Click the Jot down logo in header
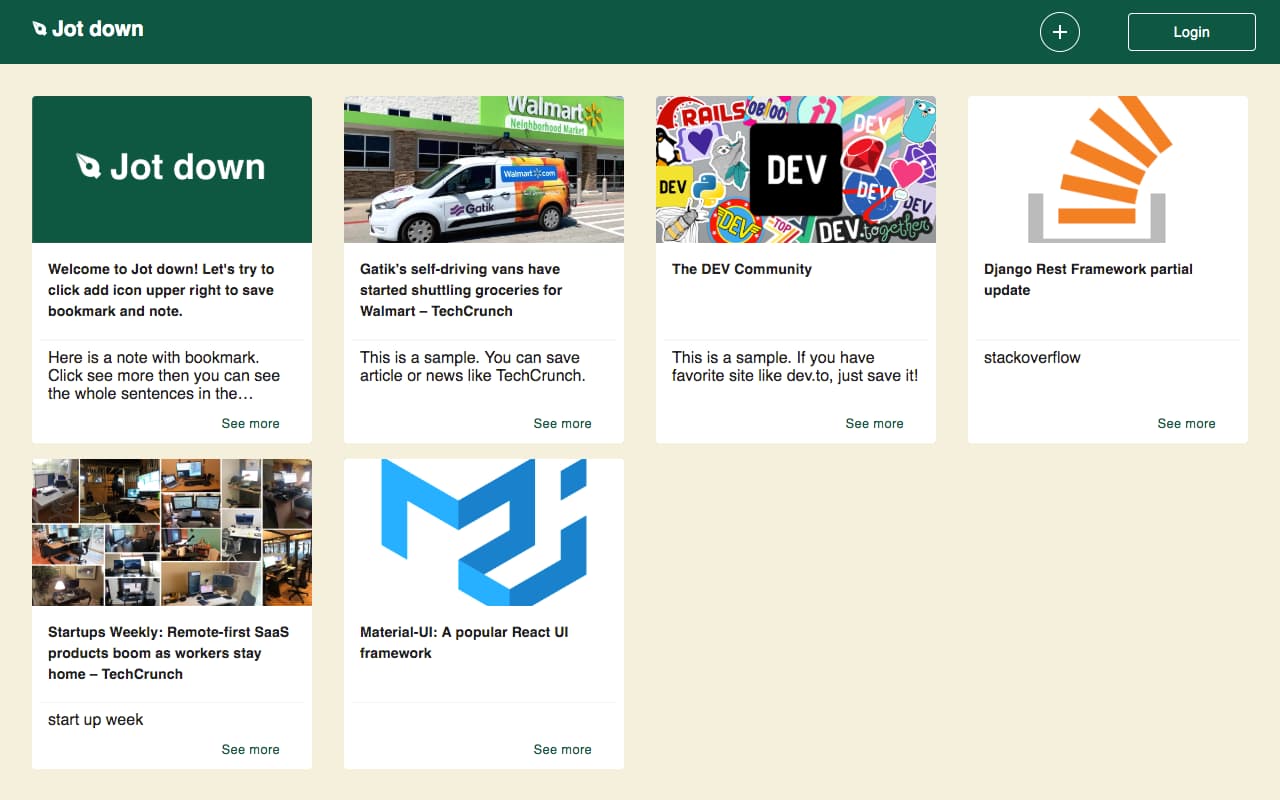 88,29
